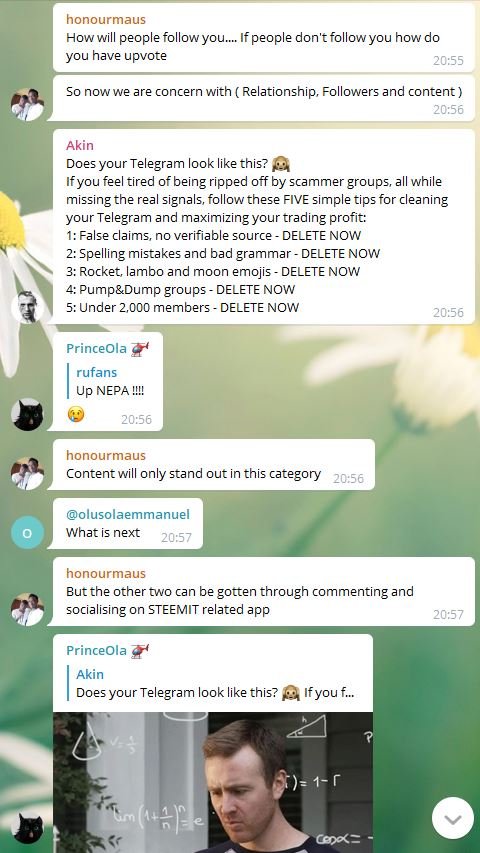The height and width of the screenshot is (853, 480).
Task: Click the helicopter emoji after PrinceOla's first name
Action: tap(140, 349)
